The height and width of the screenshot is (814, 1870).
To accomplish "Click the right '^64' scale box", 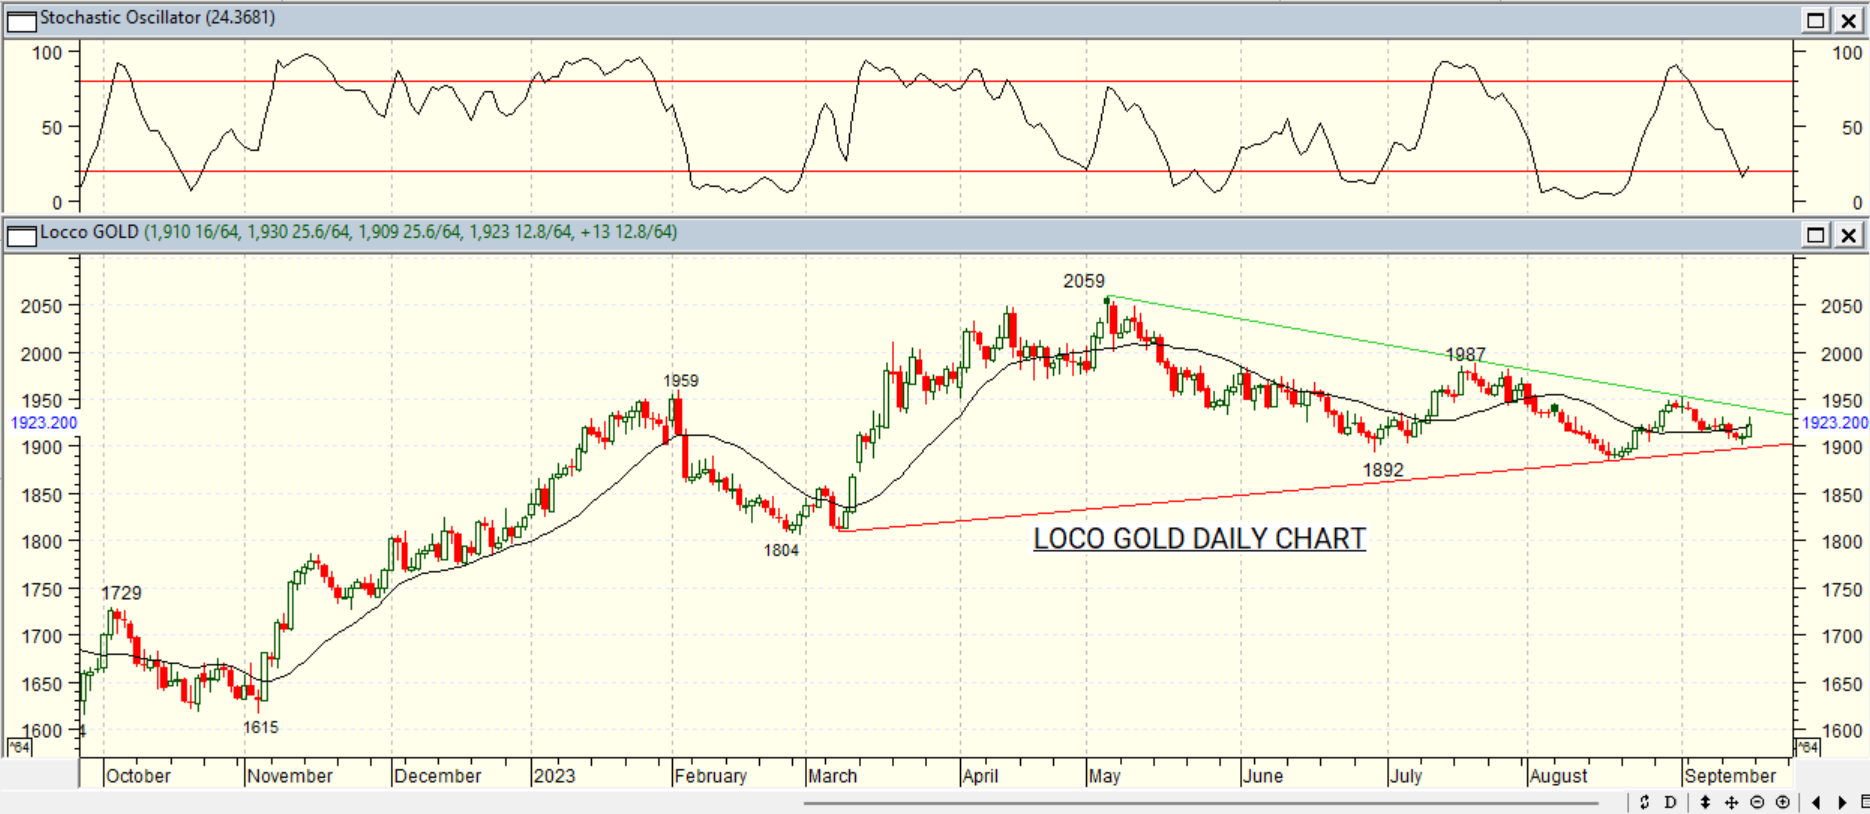I will click(1807, 747).
